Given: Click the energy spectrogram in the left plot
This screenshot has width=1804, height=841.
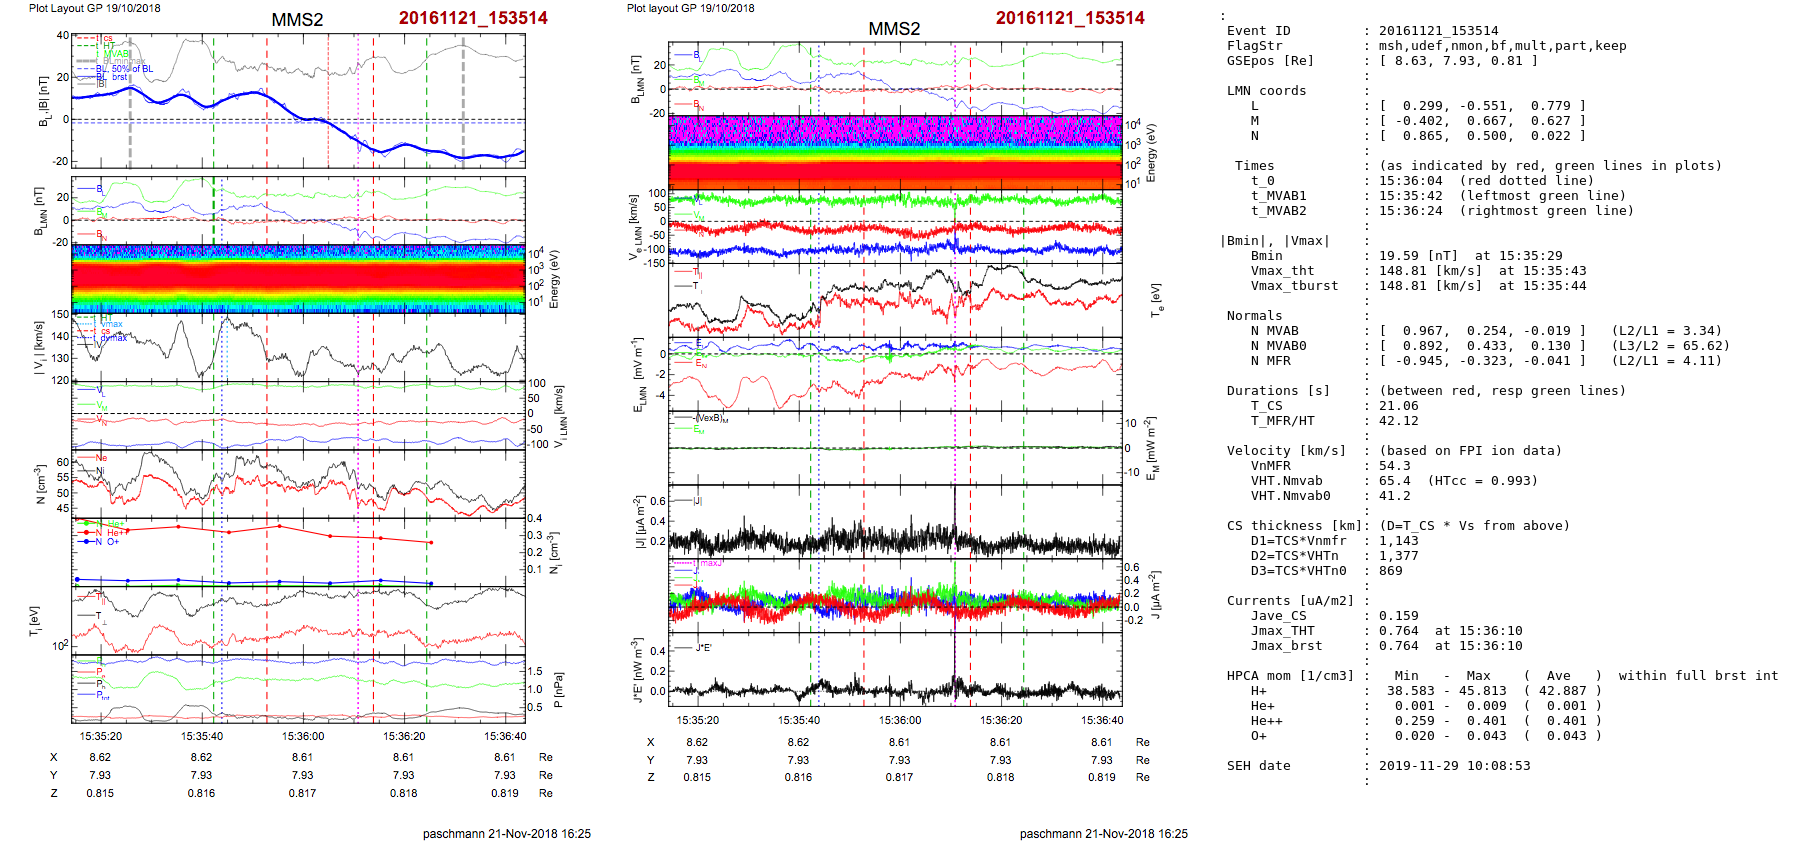Looking at the screenshot, I should tap(298, 279).
